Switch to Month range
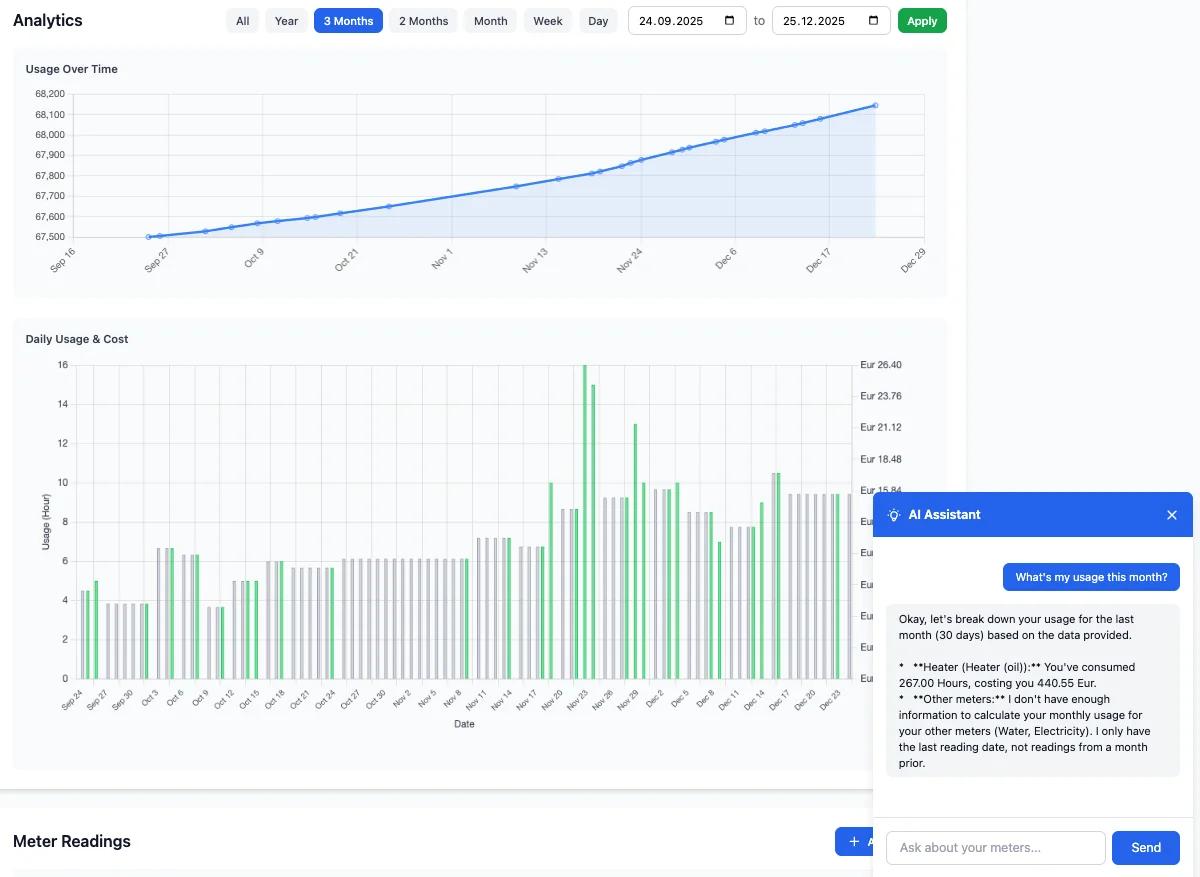Viewport: 1200px width, 877px height. click(x=491, y=21)
